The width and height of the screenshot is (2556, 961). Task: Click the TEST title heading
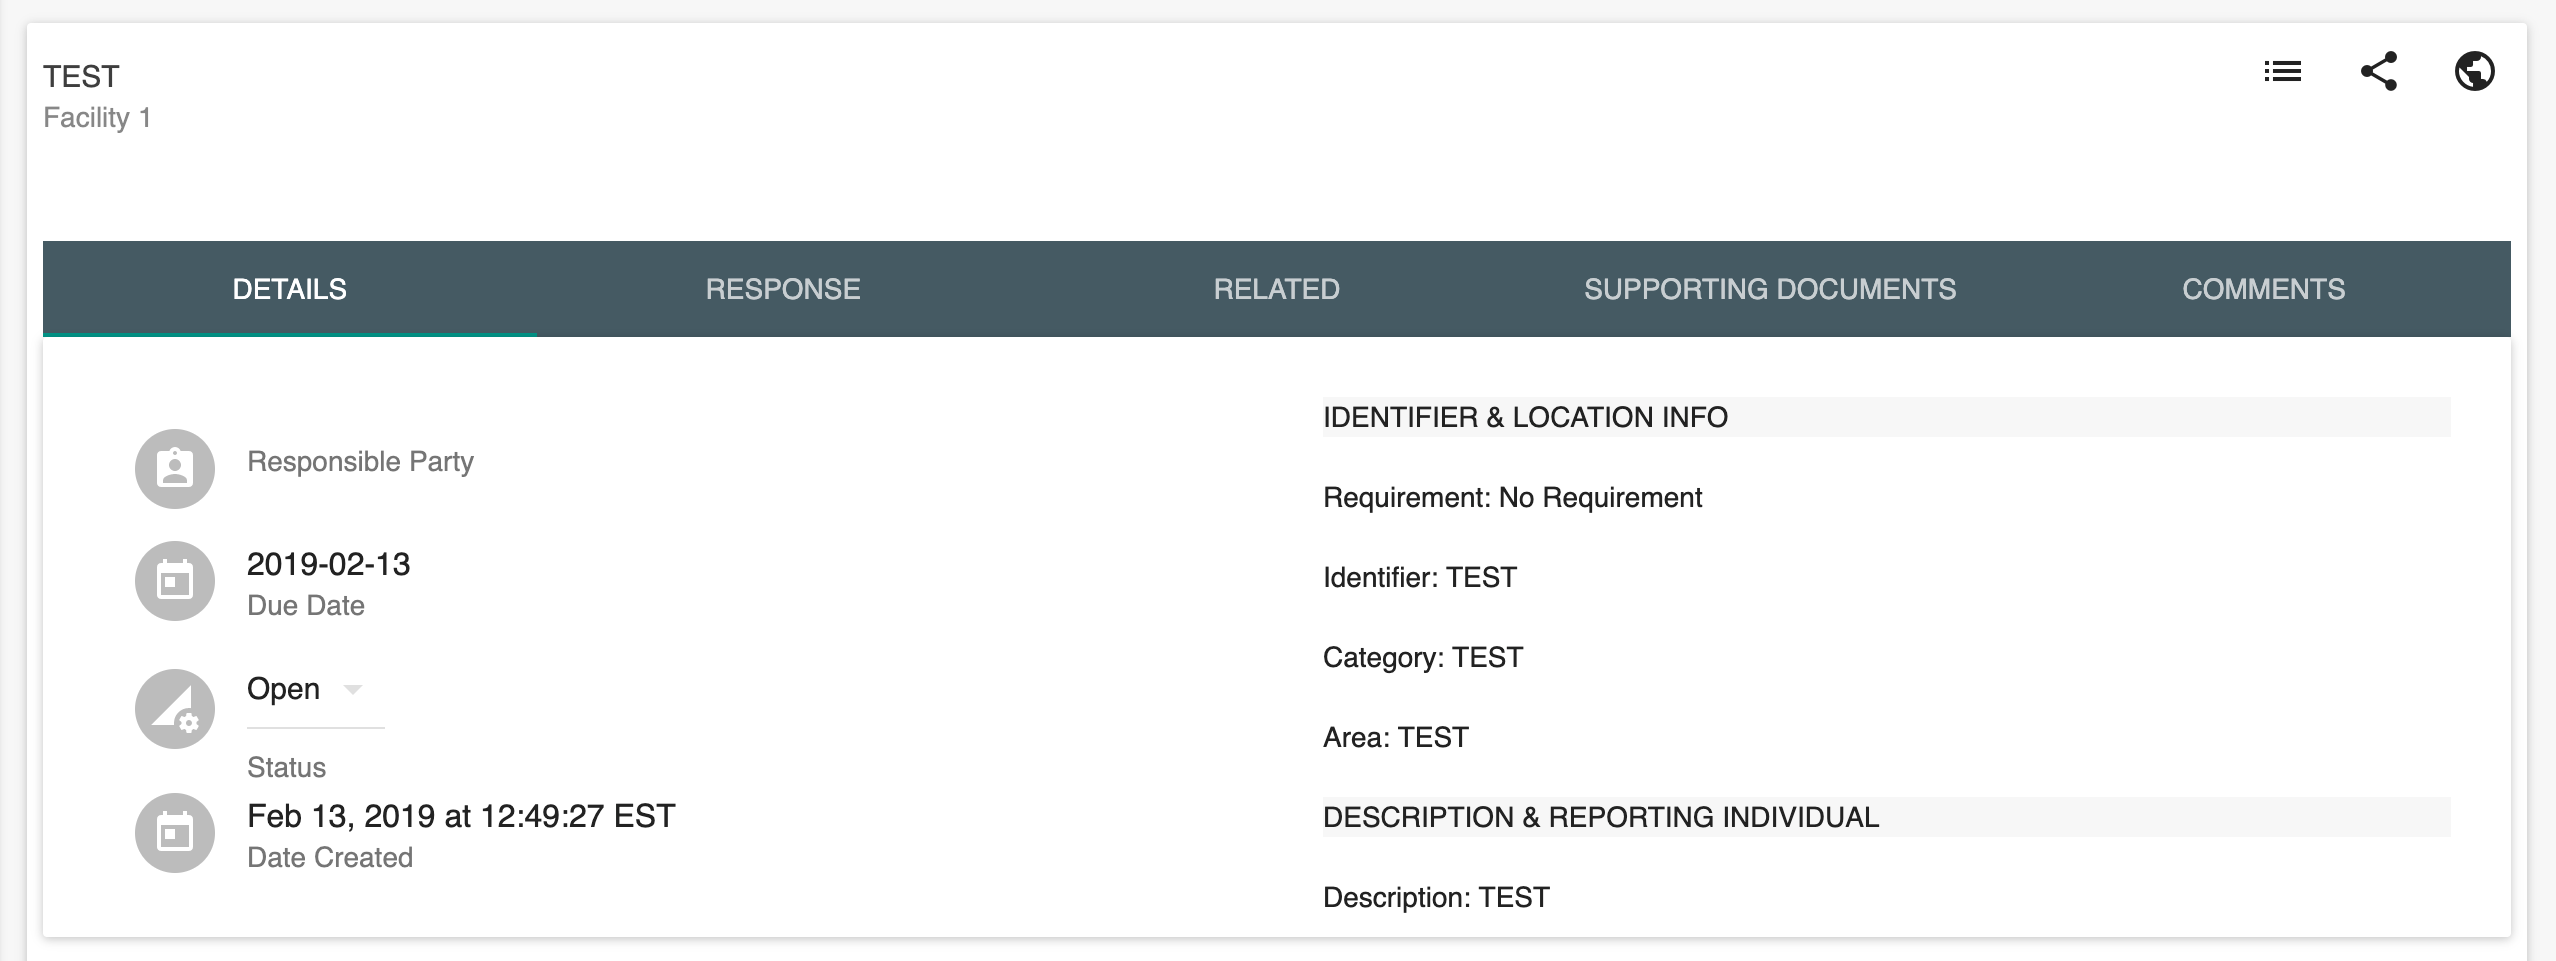tap(81, 77)
